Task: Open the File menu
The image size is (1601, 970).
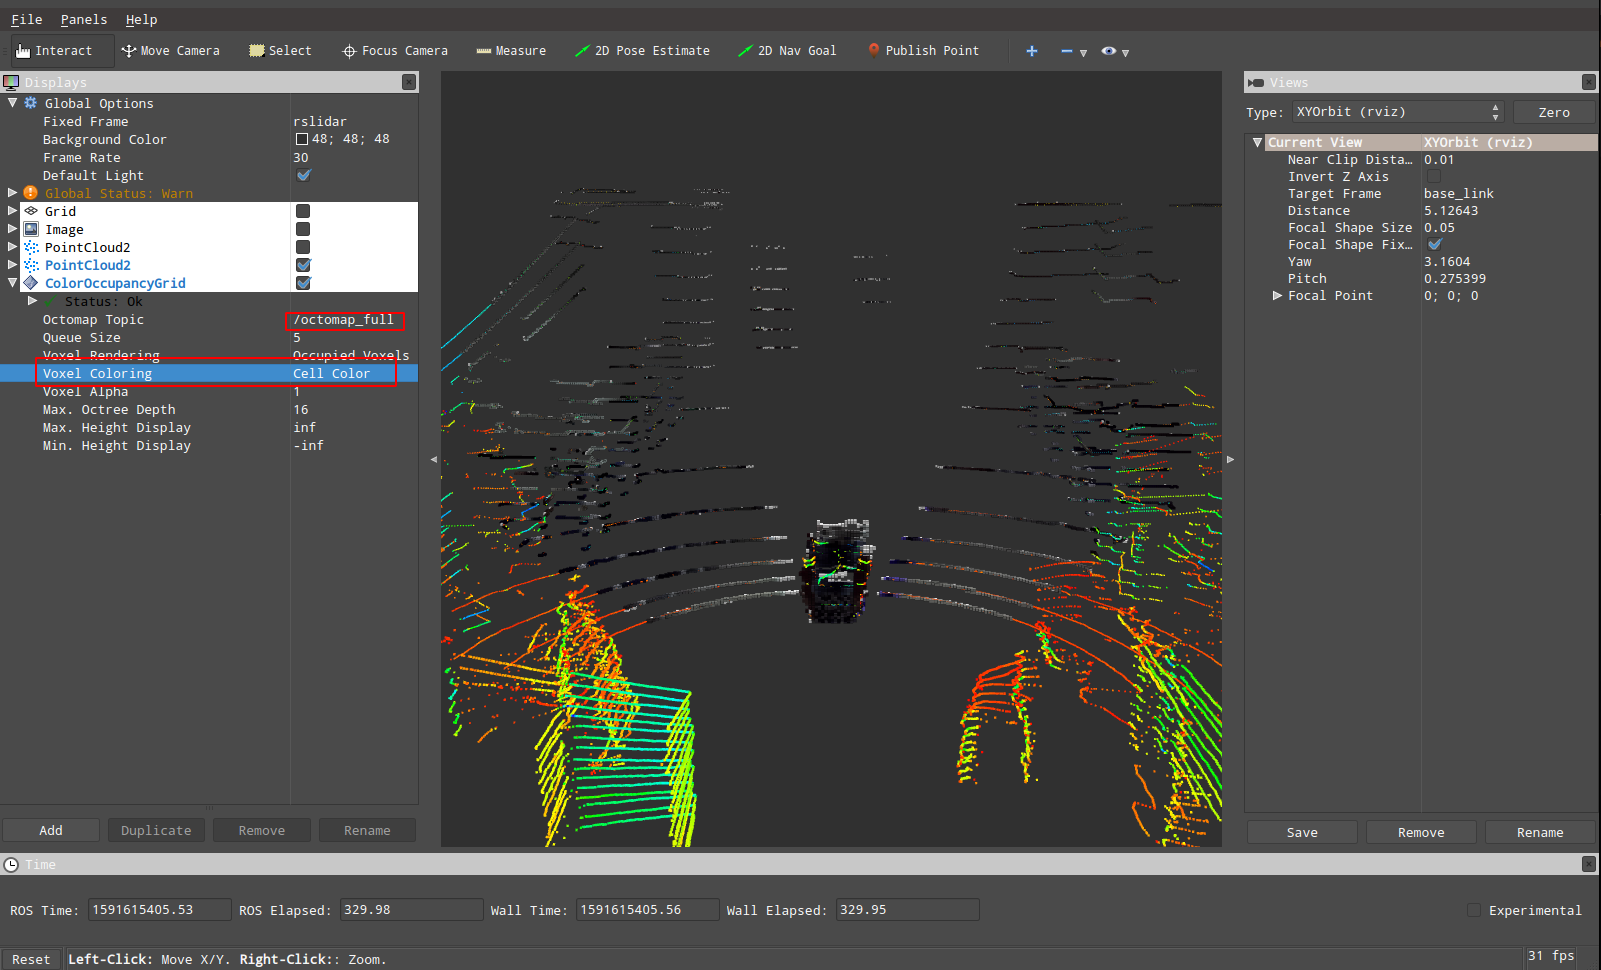Action: point(26,19)
